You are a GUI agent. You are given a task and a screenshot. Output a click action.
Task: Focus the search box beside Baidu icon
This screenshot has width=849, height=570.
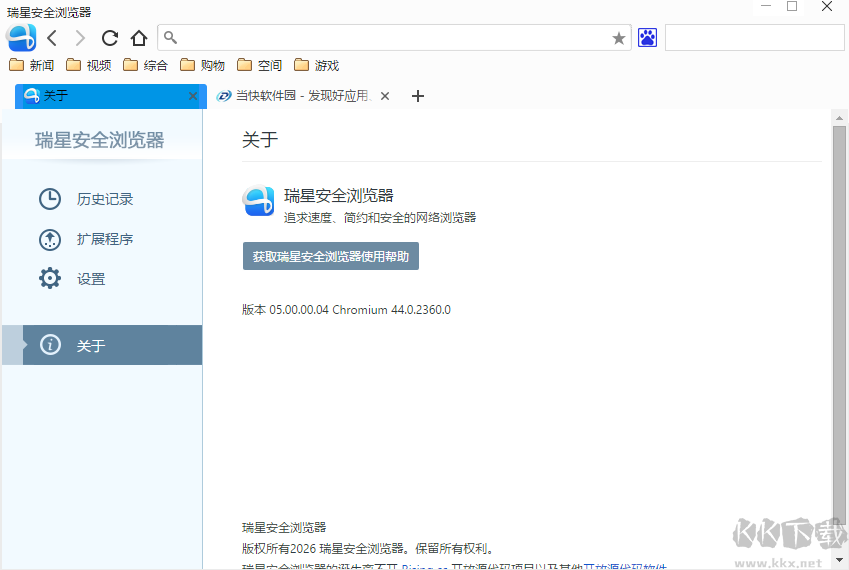754,37
